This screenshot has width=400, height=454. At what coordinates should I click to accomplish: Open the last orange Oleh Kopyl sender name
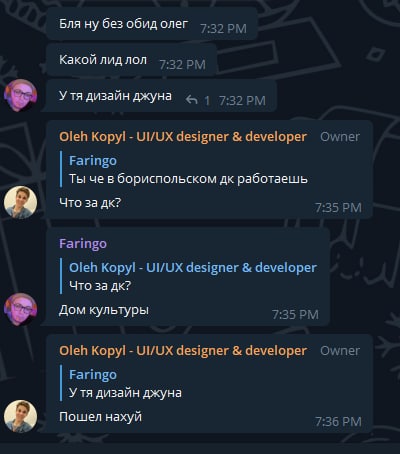(183, 351)
